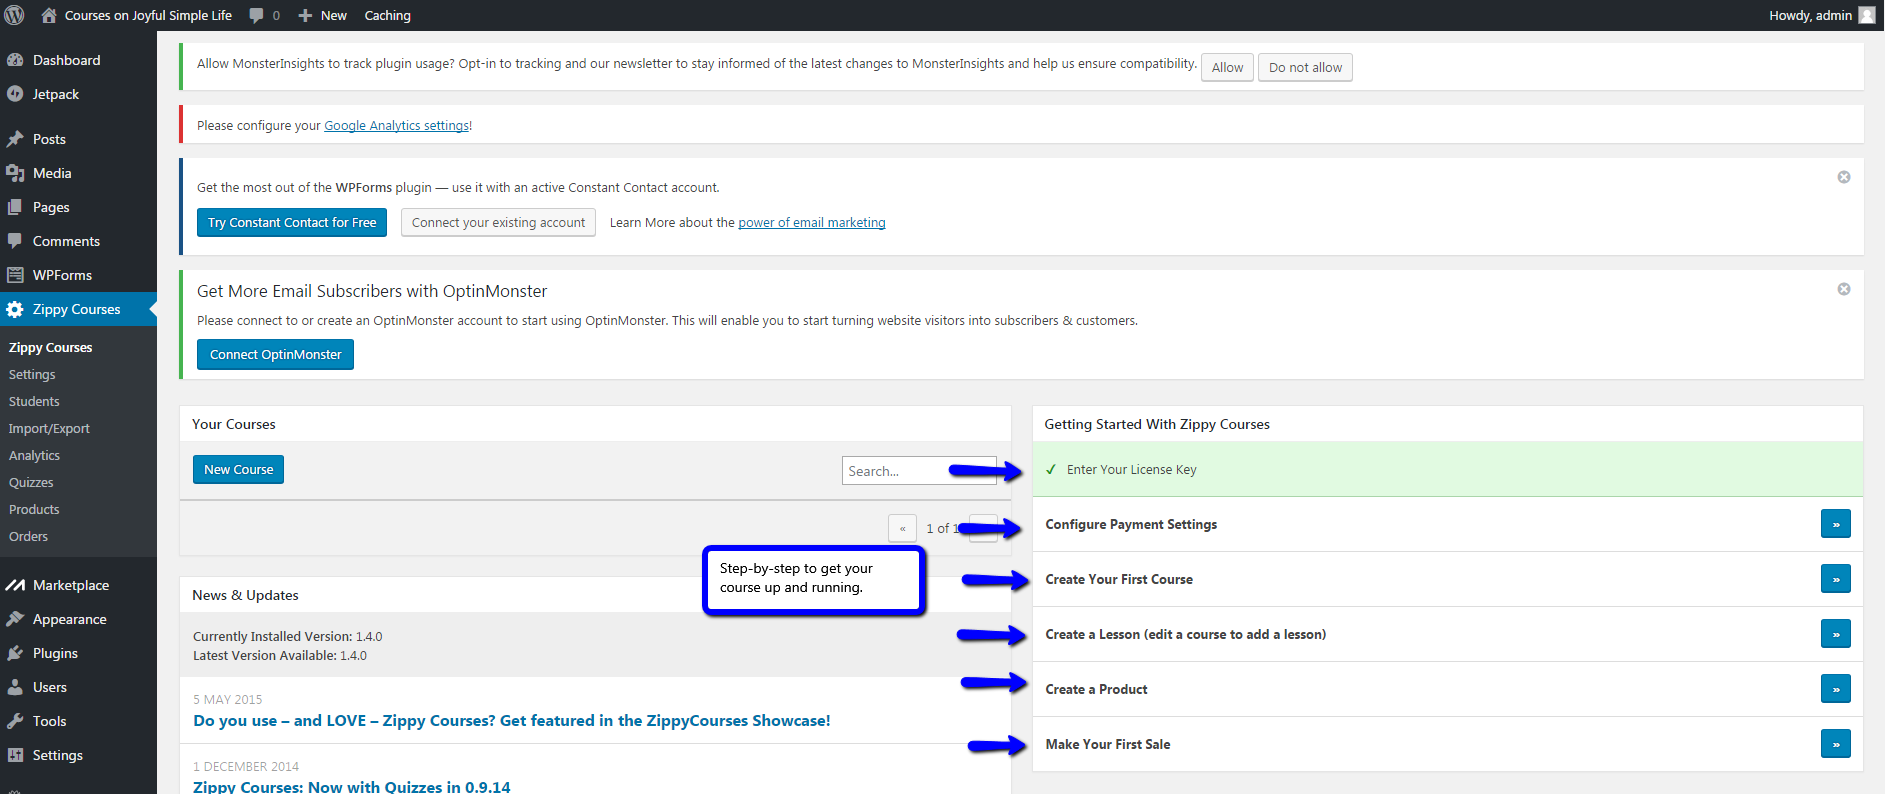The width and height of the screenshot is (1885, 794).
Task: Go to the previous page of courses
Action: pos(902,528)
